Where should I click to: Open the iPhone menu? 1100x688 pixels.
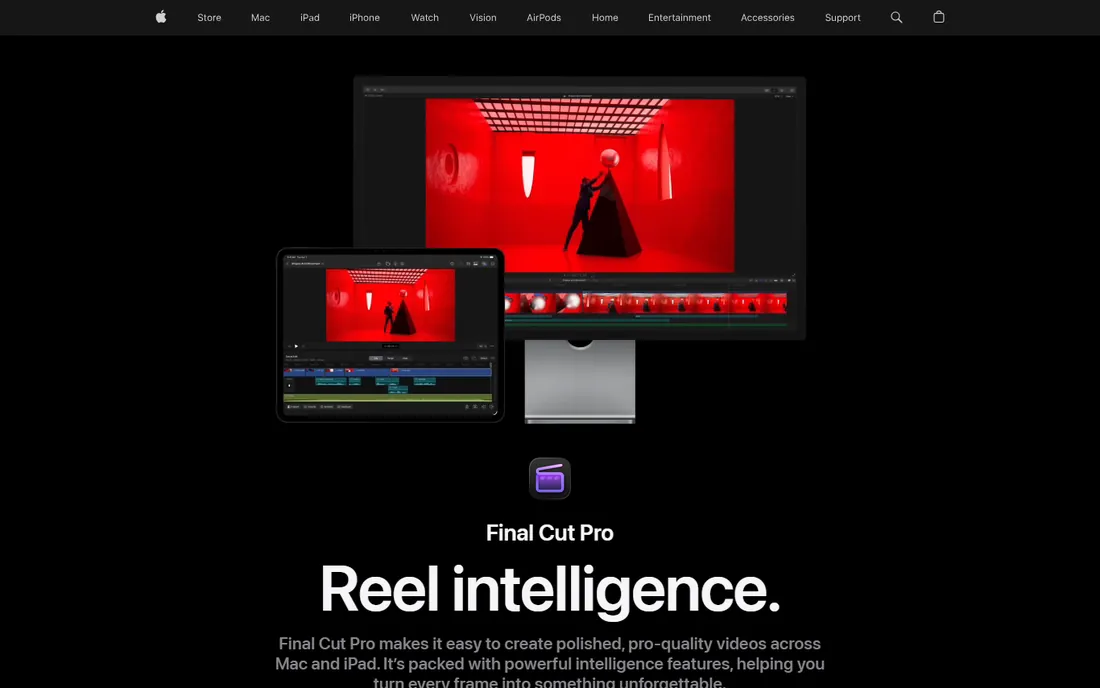pos(364,18)
